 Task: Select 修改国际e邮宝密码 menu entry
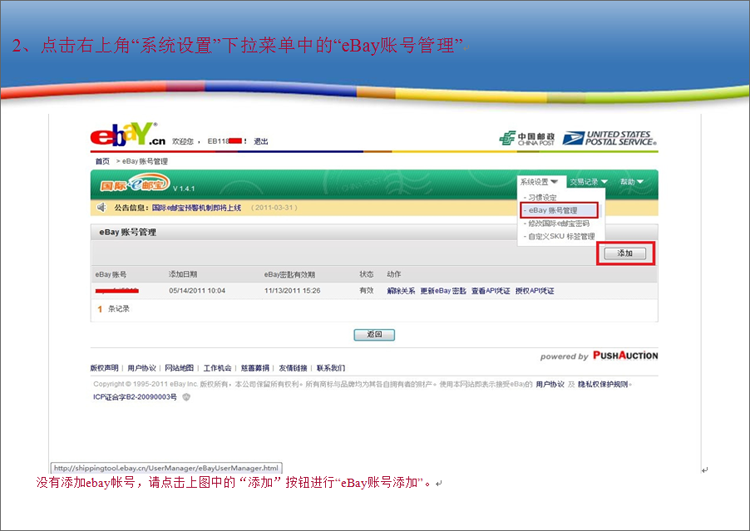click(x=559, y=223)
